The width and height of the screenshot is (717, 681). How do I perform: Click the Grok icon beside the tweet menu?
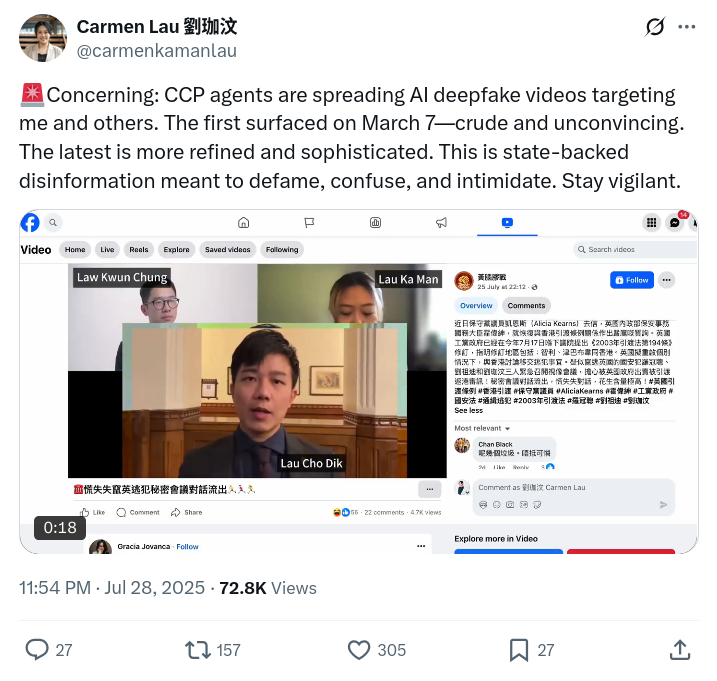pos(655,27)
